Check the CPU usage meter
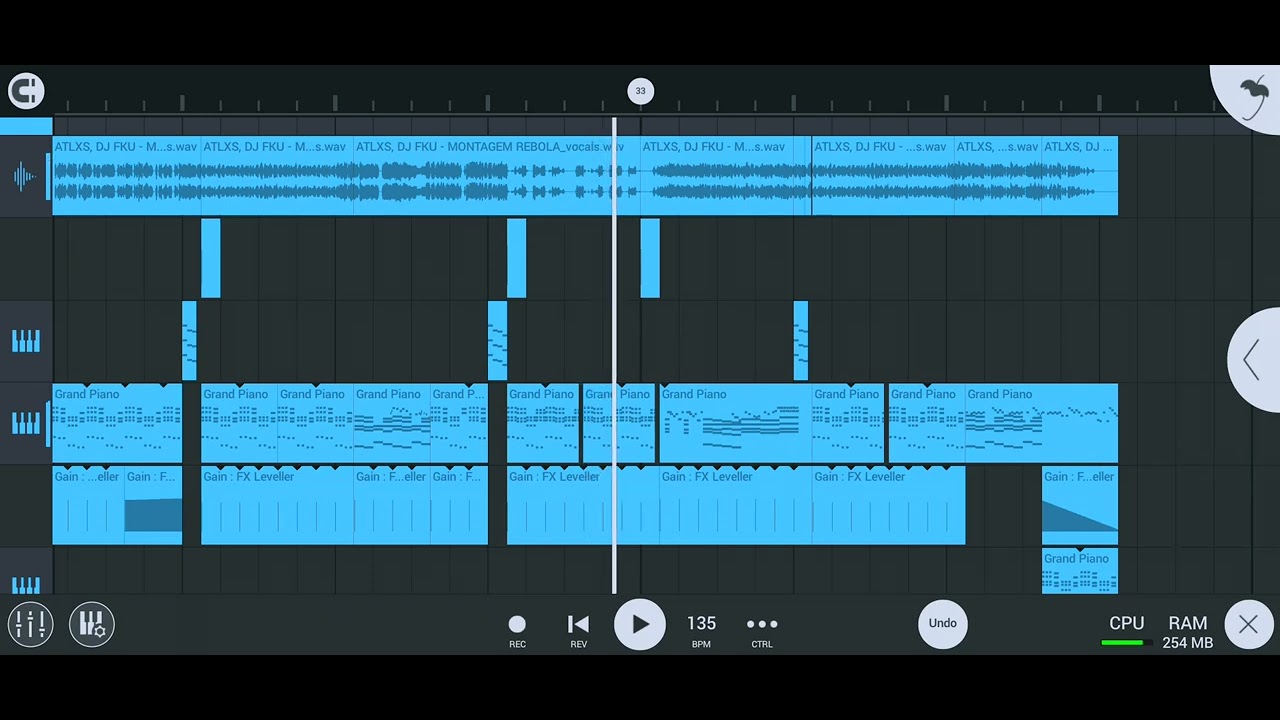 click(1127, 631)
